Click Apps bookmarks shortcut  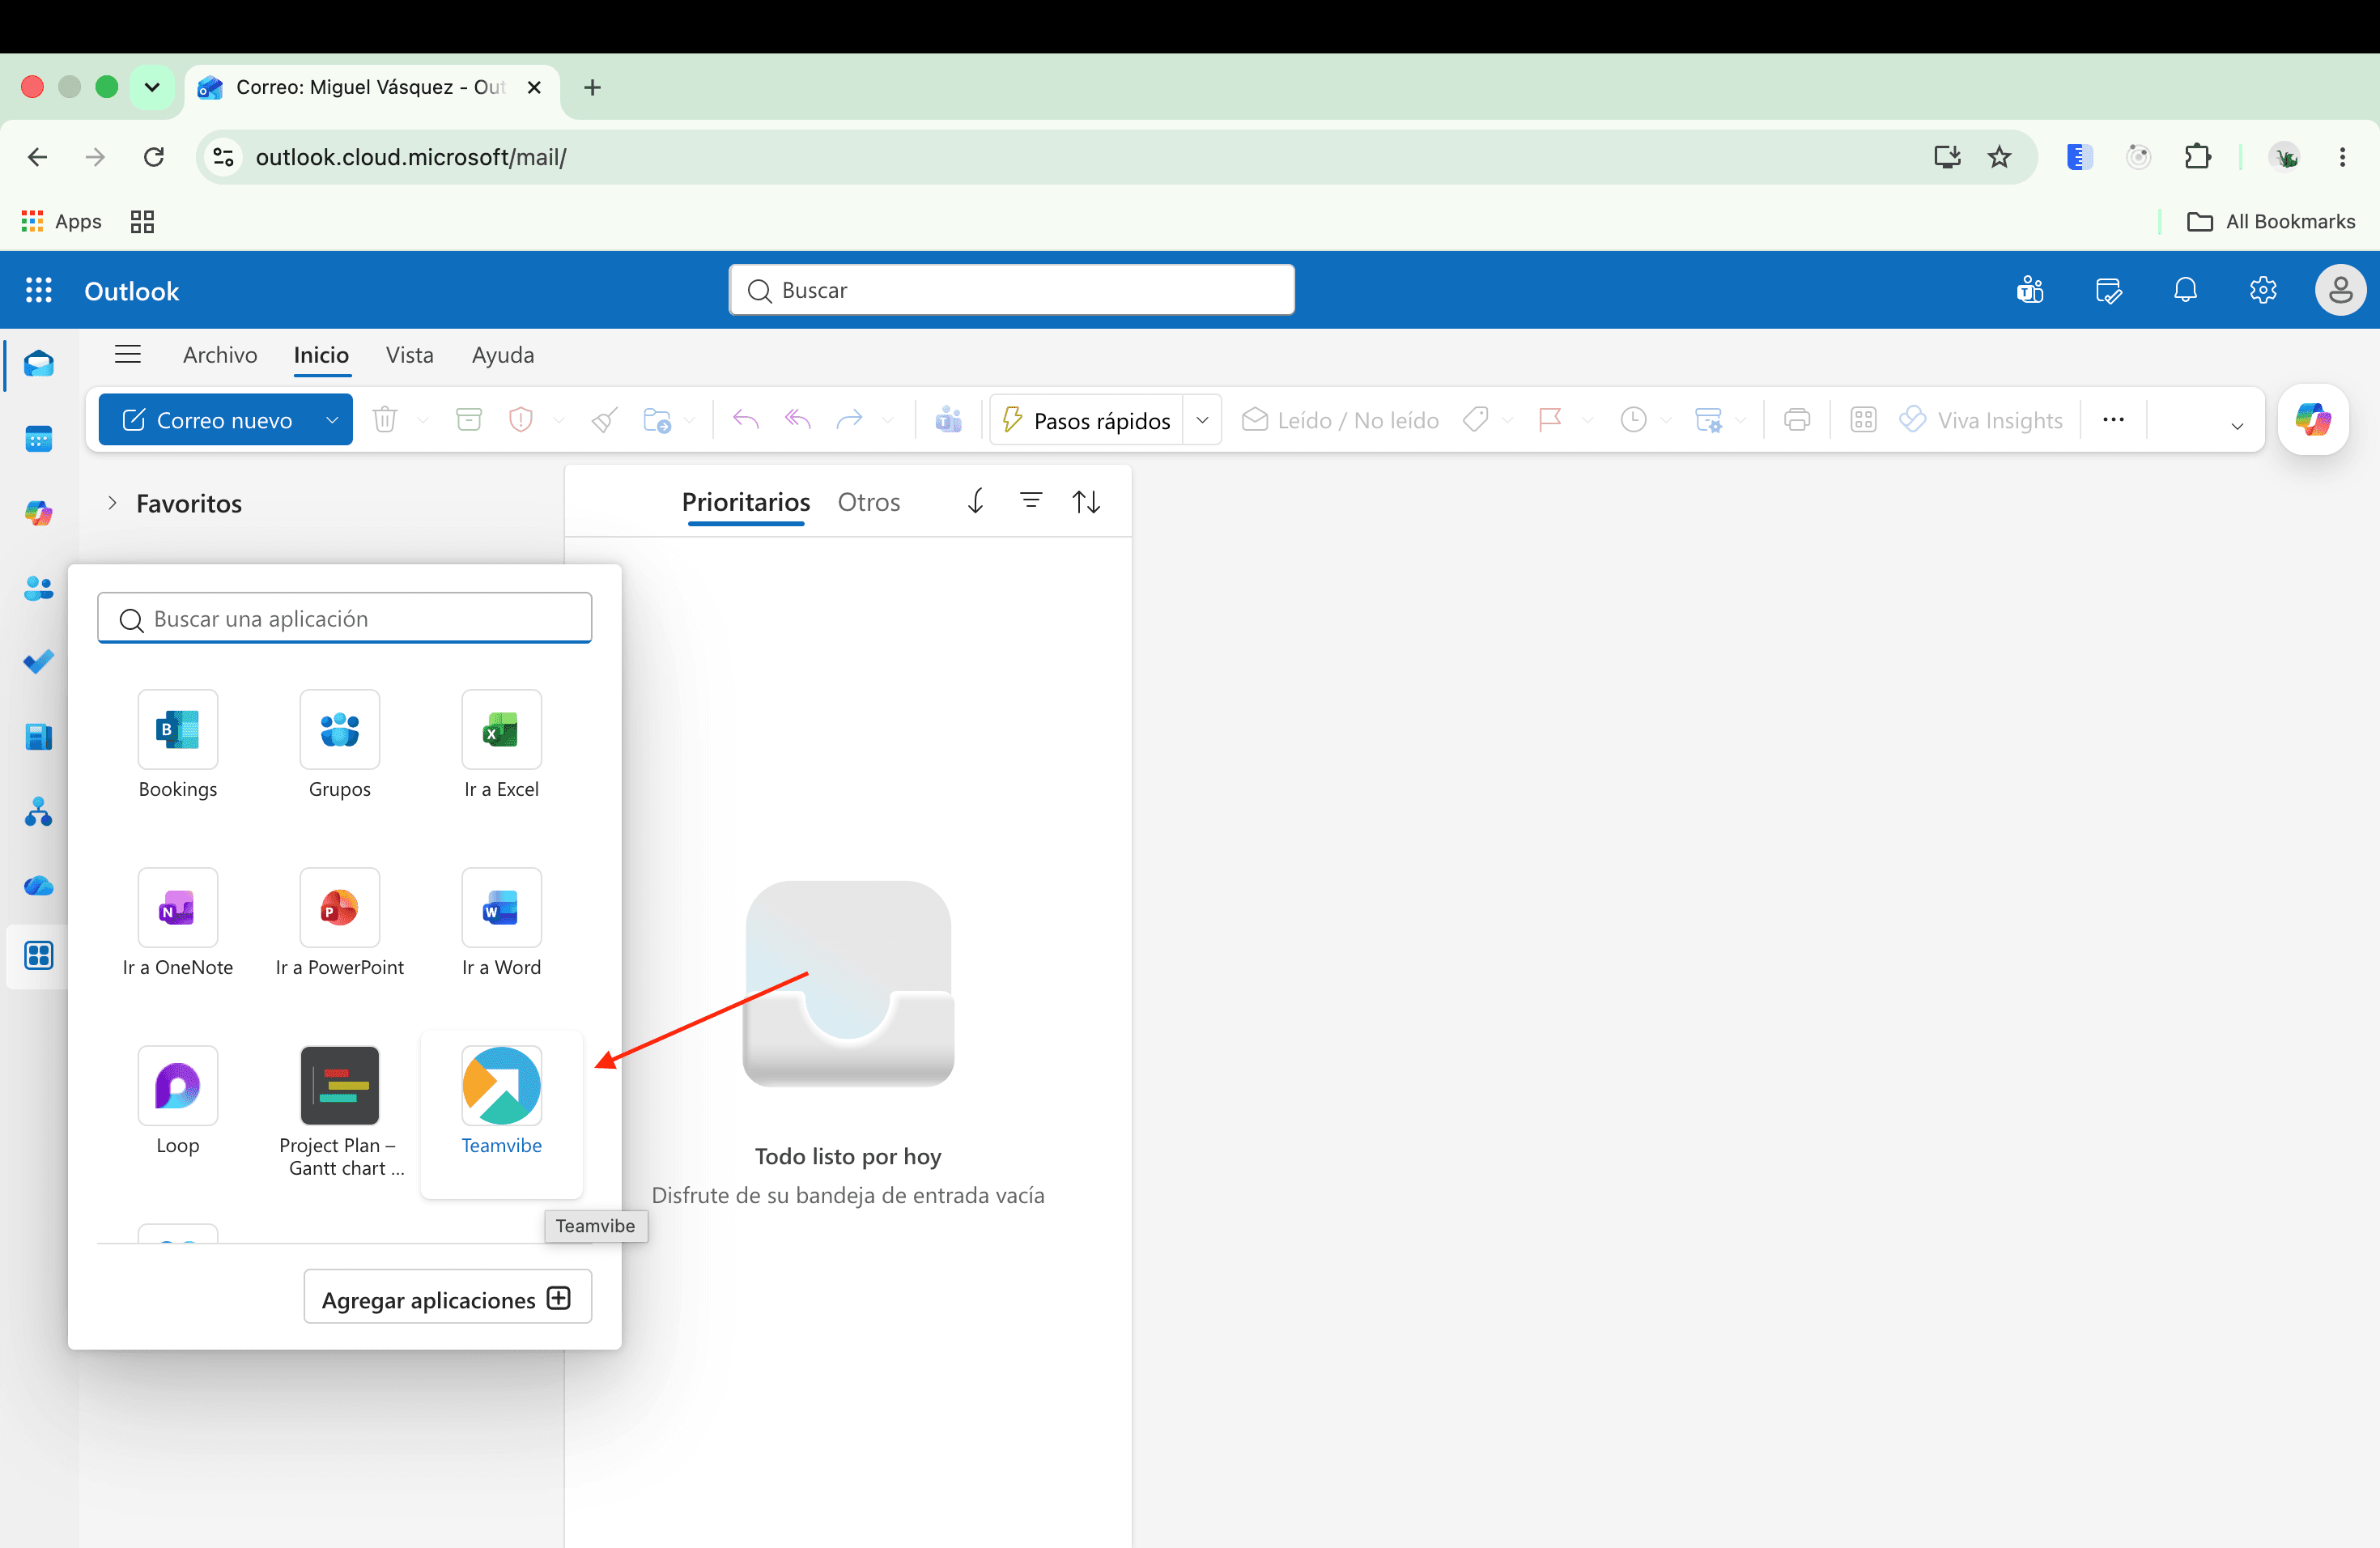[62, 221]
